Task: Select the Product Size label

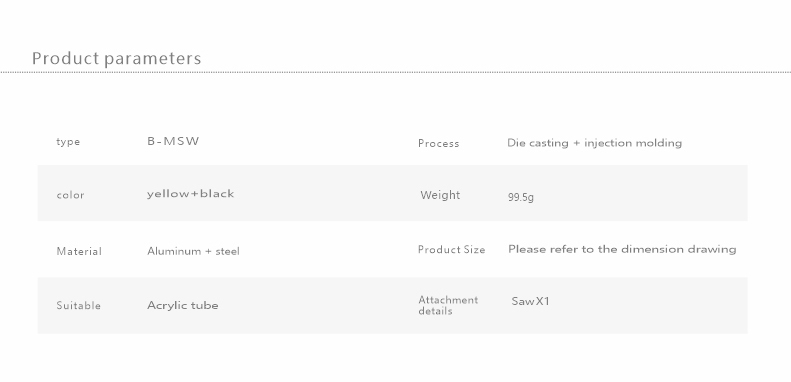Action: [x=451, y=249]
